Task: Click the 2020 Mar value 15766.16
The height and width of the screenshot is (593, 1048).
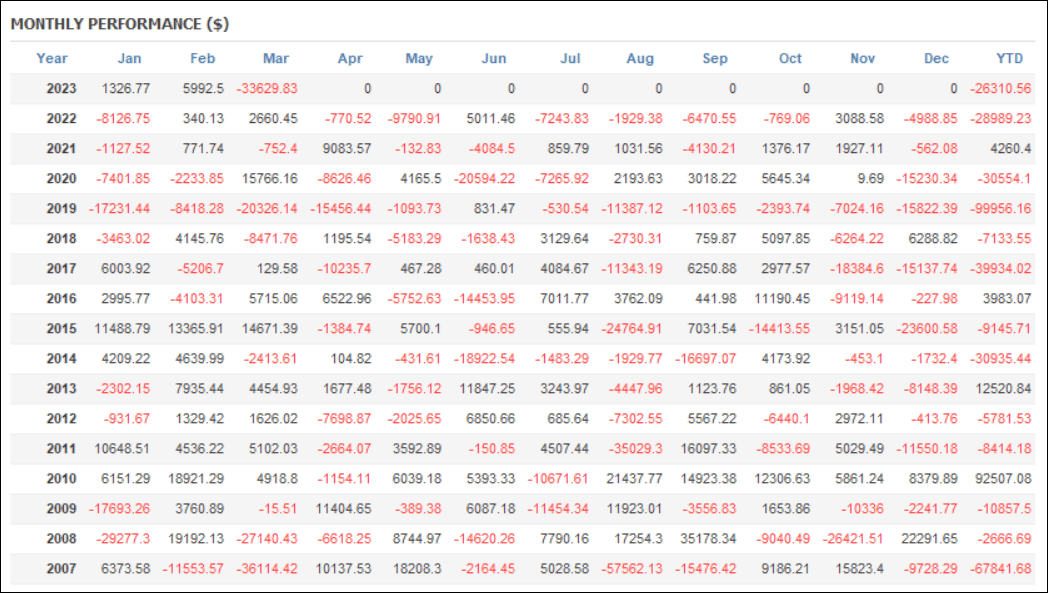Action: click(x=273, y=179)
